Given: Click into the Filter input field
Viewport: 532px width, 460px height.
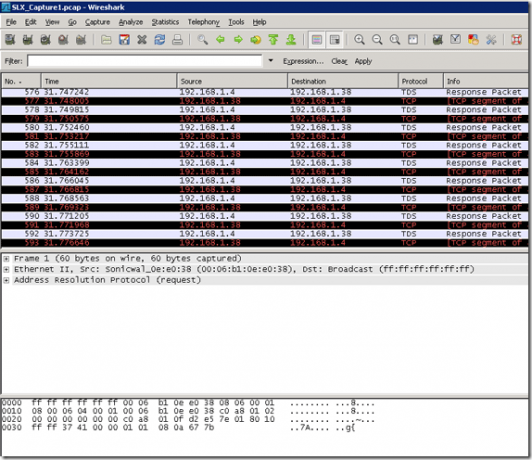Looking at the screenshot, I should 145,61.
